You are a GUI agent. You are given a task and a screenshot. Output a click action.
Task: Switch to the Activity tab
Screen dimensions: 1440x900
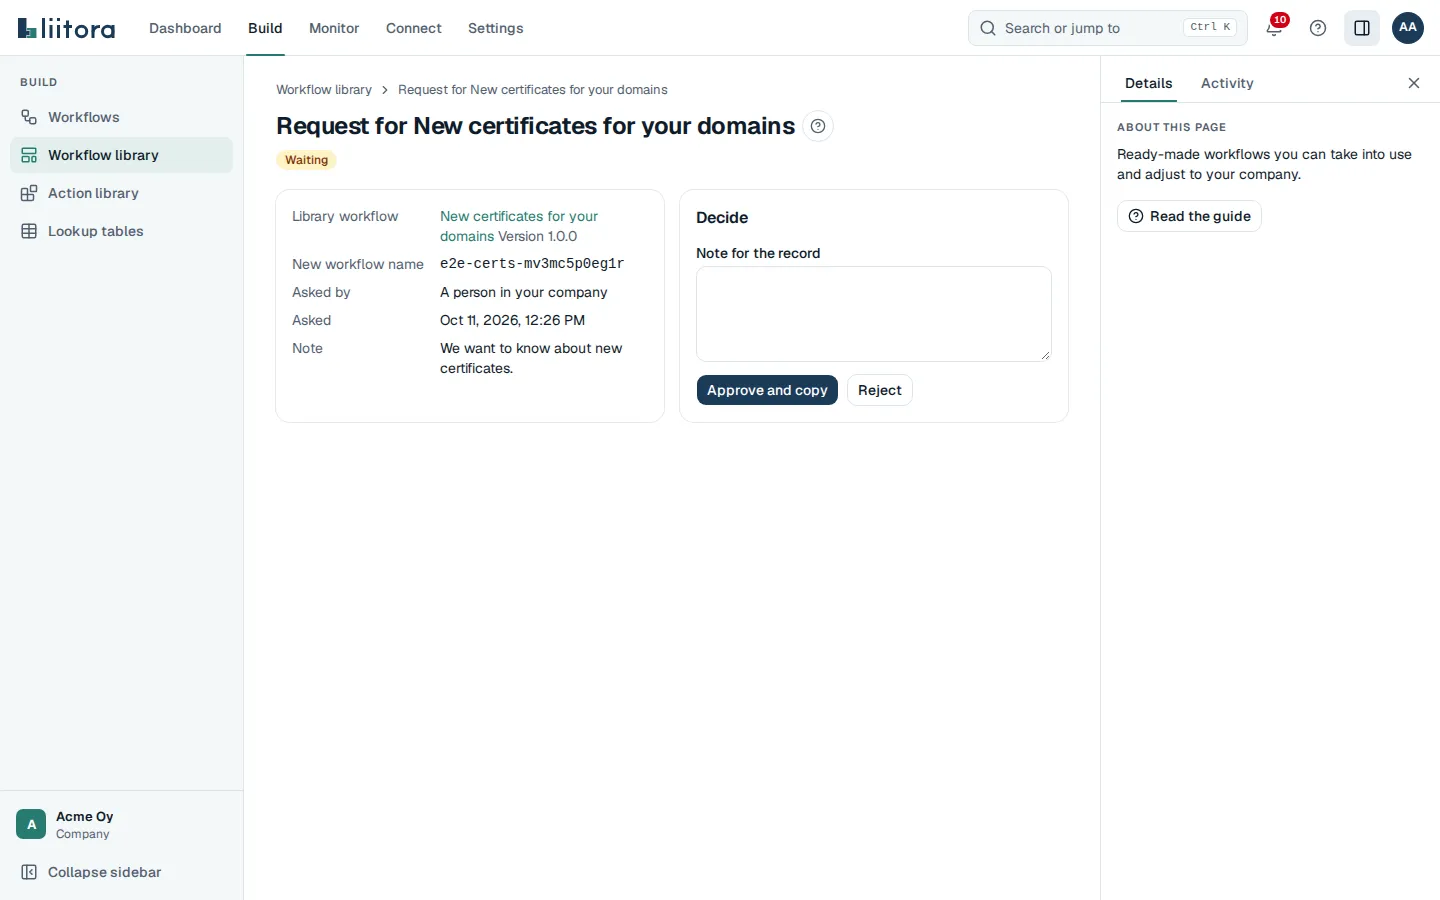(1227, 83)
